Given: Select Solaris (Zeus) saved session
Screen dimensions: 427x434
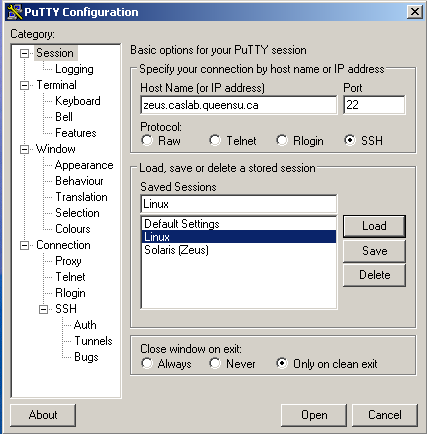Looking at the screenshot, I should pos(239,250).
